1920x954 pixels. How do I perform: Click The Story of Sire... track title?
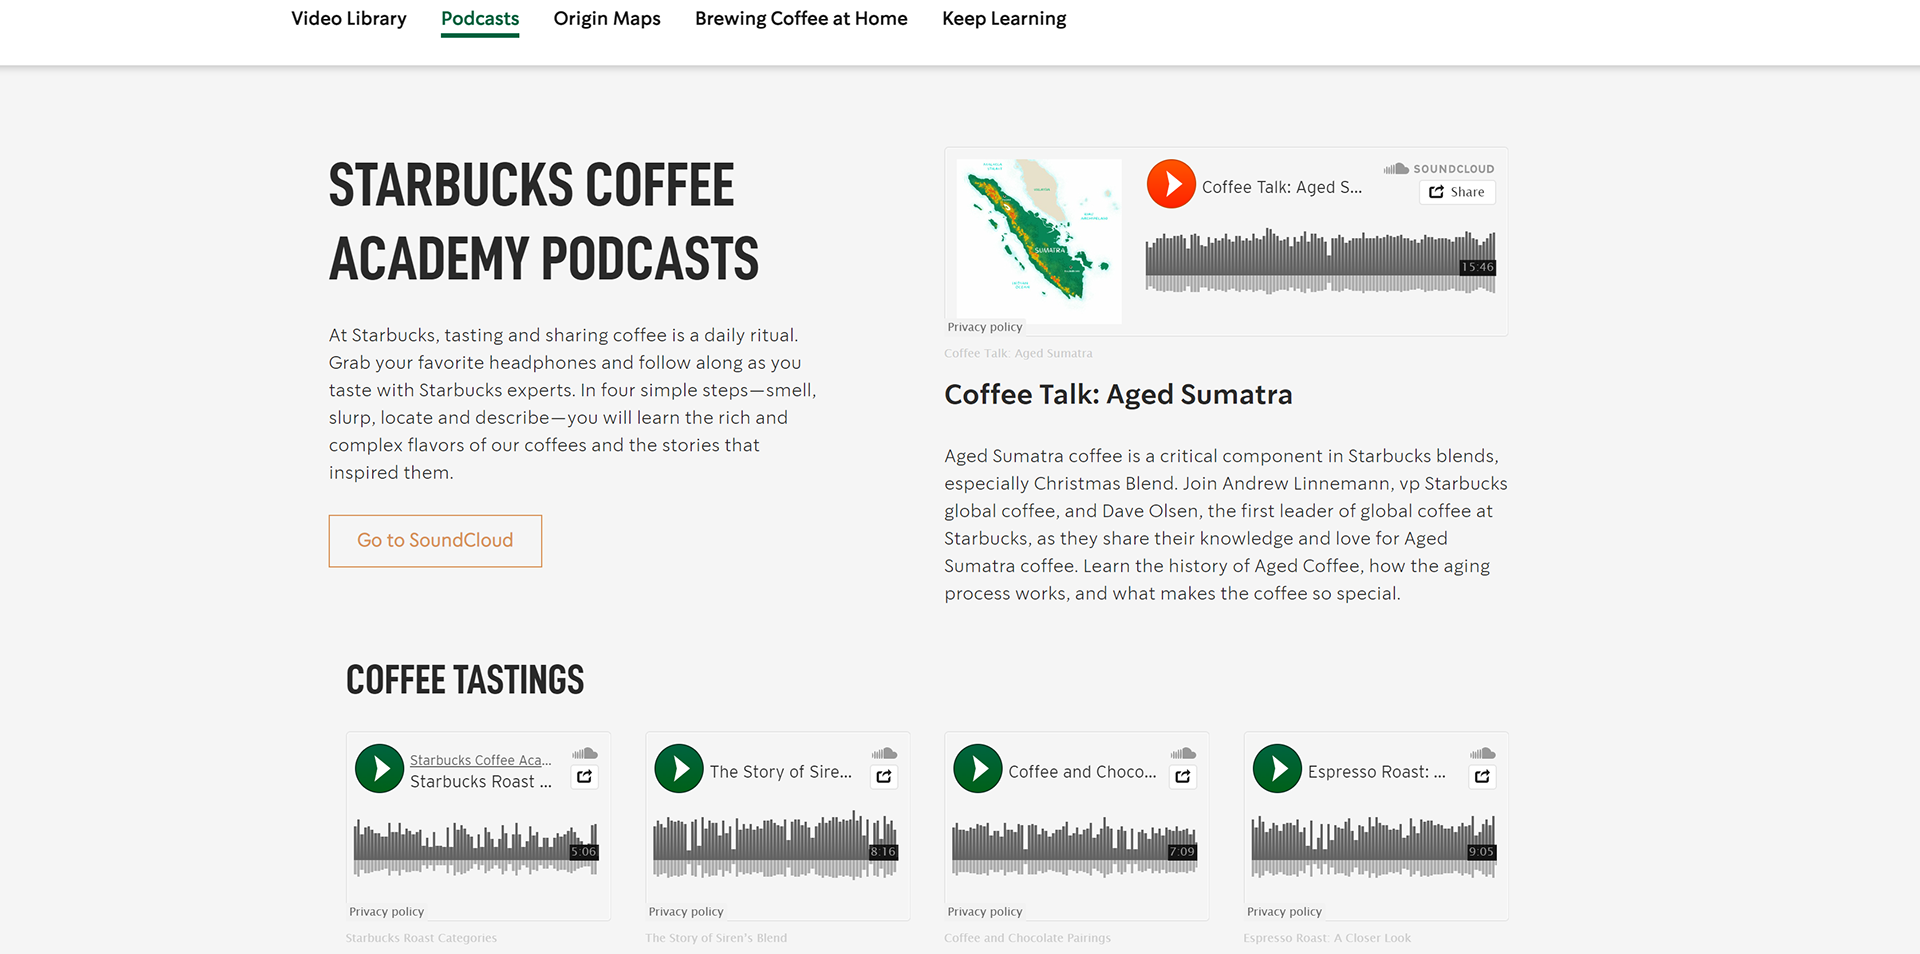click(x=781, y=772)
